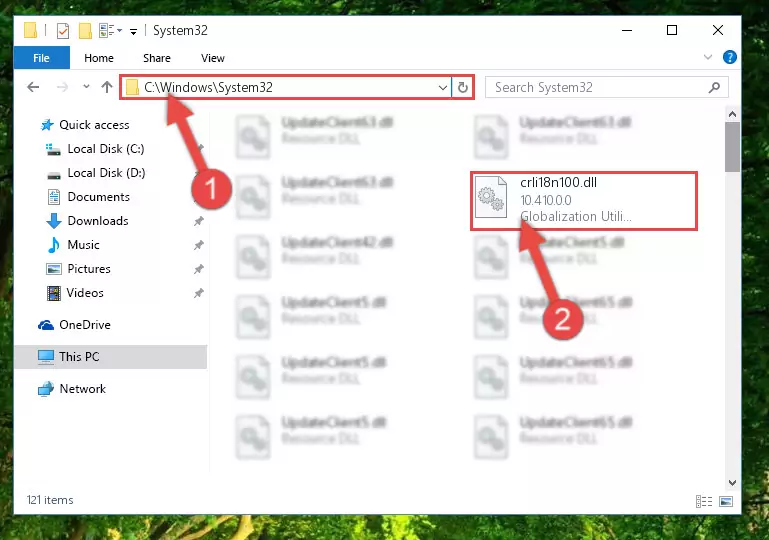Image resolution: width=769 pixels, height=540 pixels.
Task: Close the System32 window
Action: [x=718, y=30]
